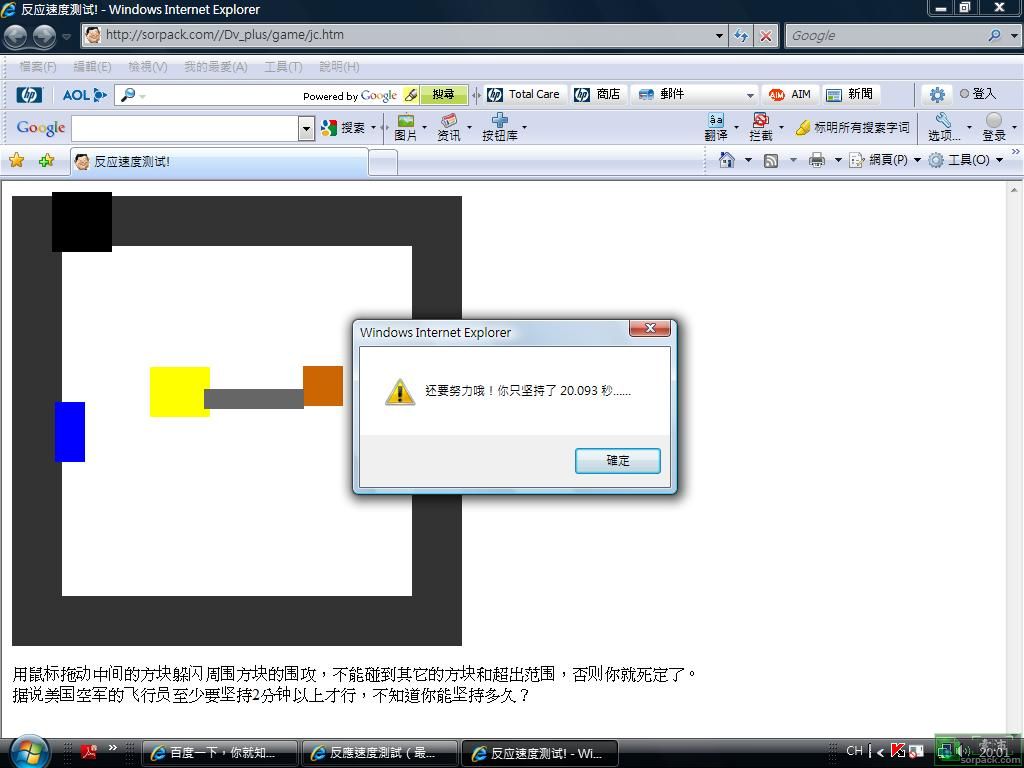
Task: Open the Favorites Center star icon
Action: tap(17, 161)
